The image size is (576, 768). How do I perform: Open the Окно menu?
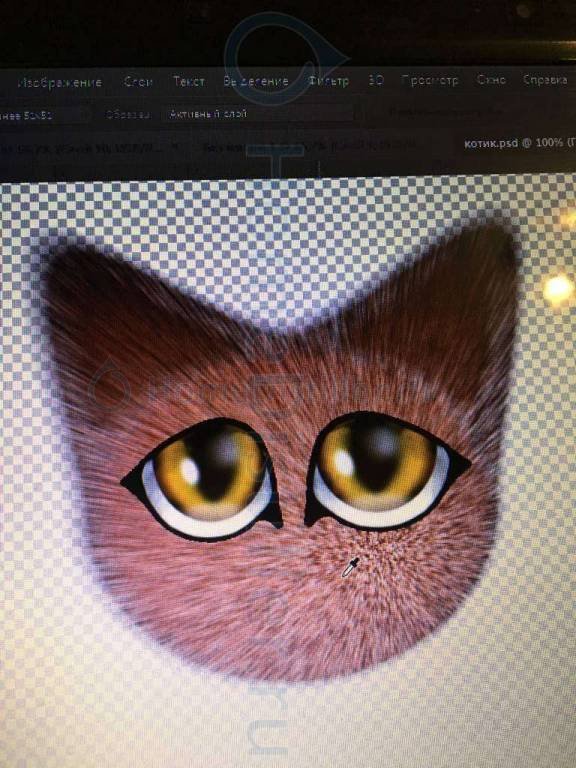click(491, 79)
